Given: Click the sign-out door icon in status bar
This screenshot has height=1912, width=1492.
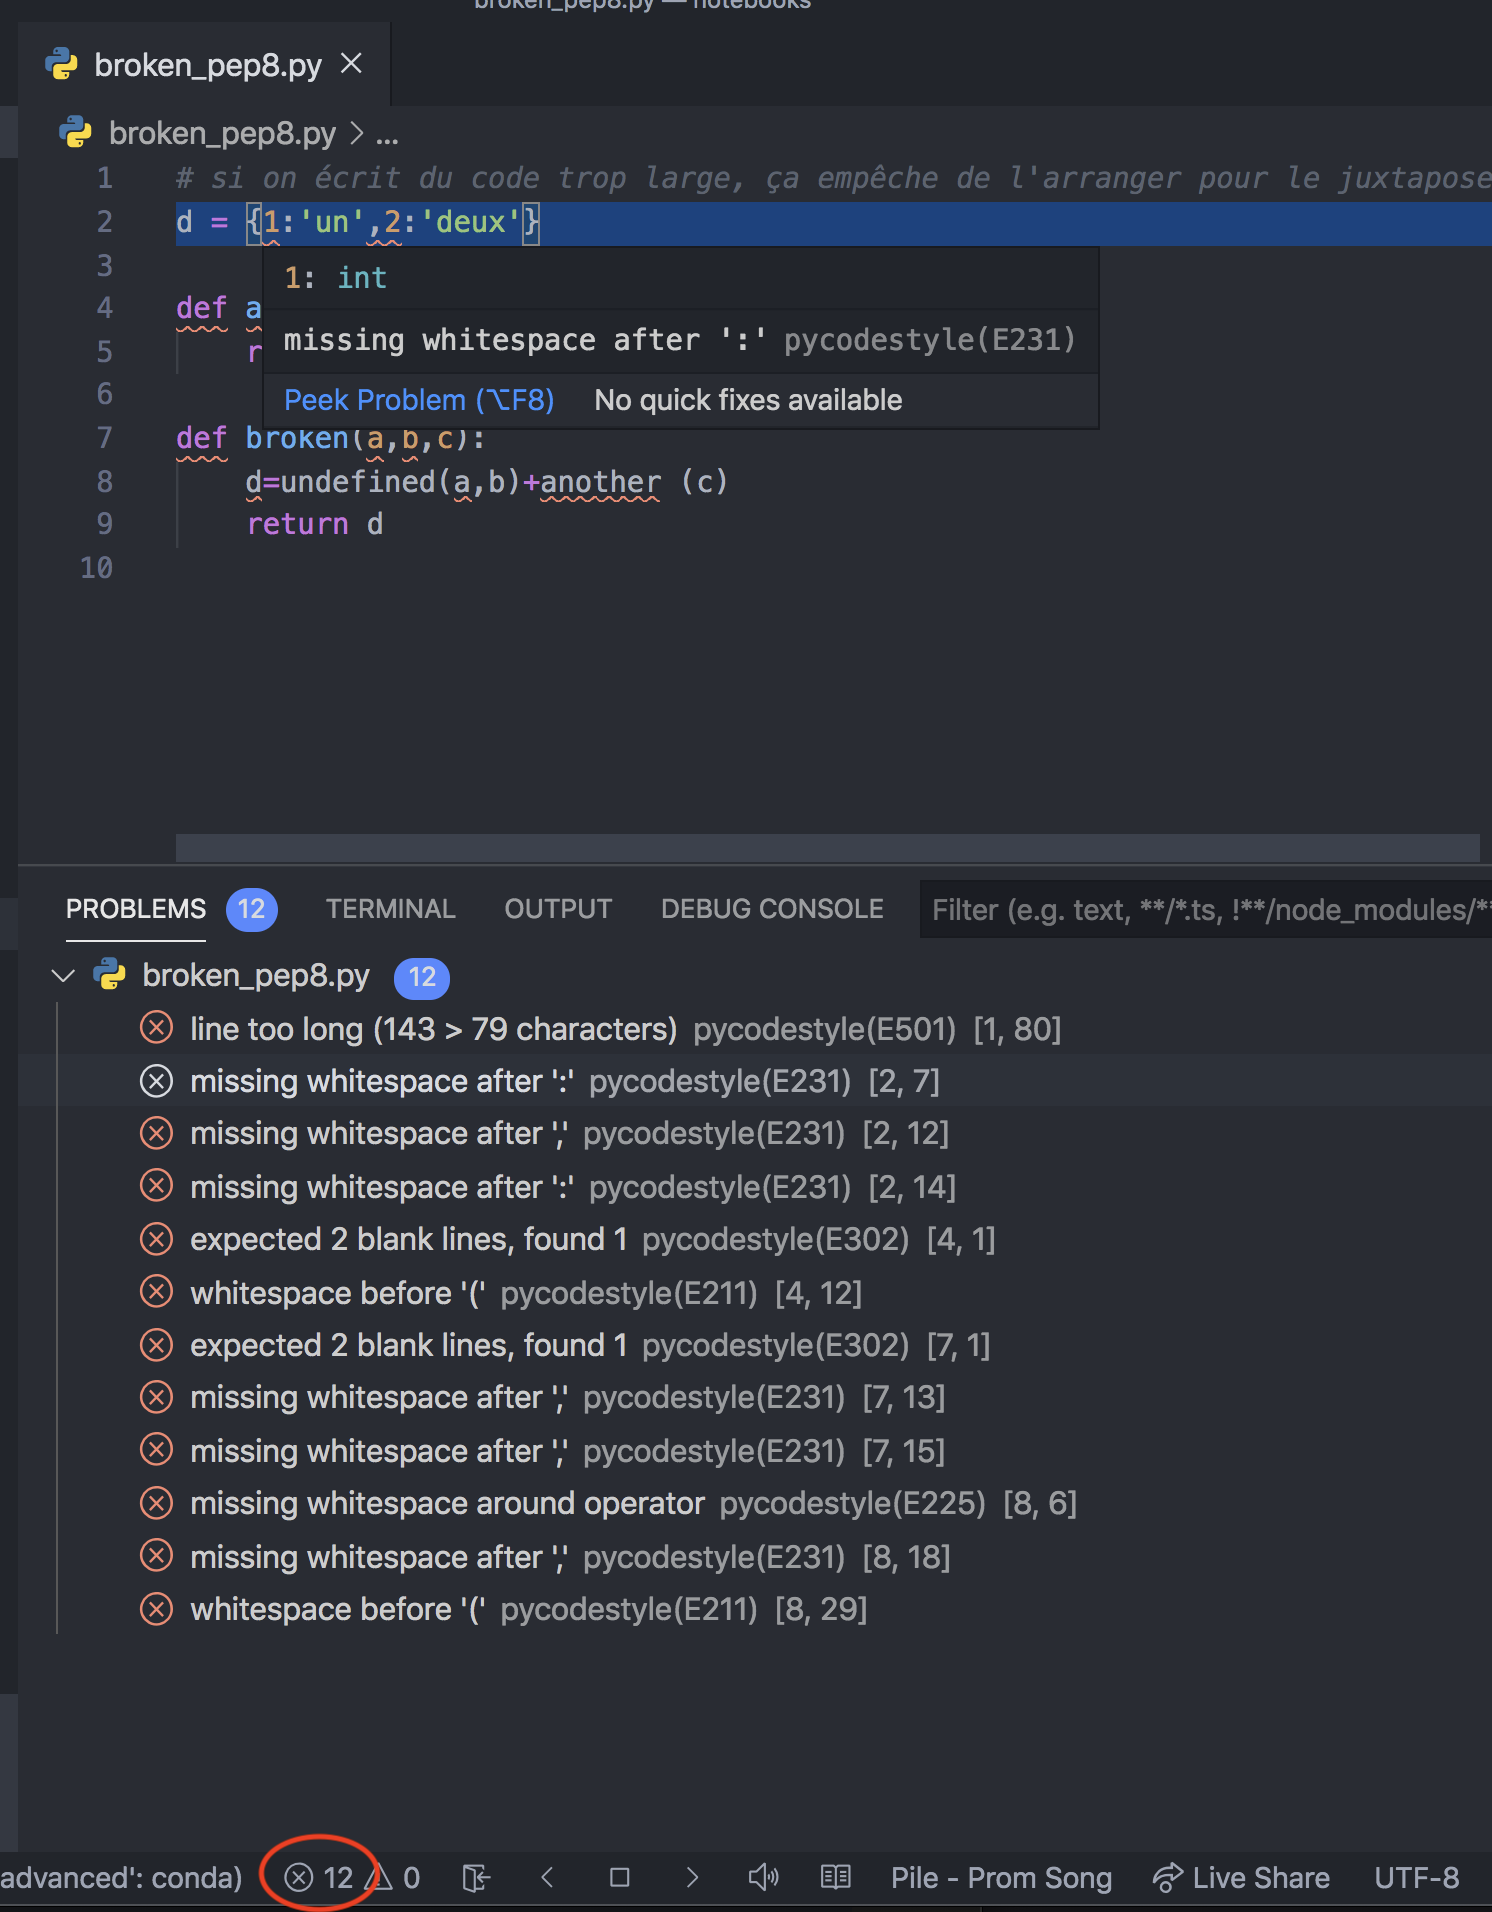Looking at the screenshot, I should (476, 1878).
